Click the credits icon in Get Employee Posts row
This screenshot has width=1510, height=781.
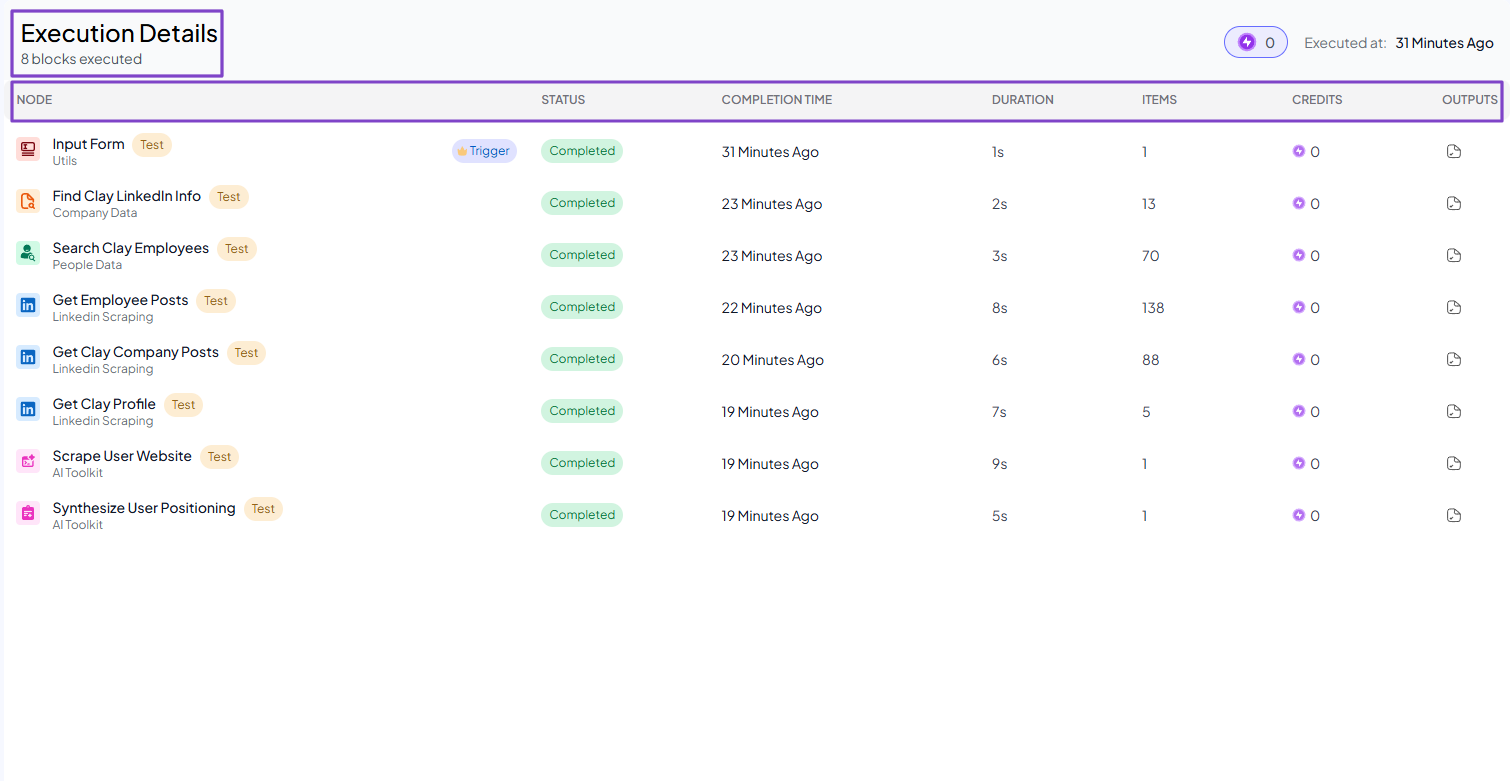click(1299, 307)
